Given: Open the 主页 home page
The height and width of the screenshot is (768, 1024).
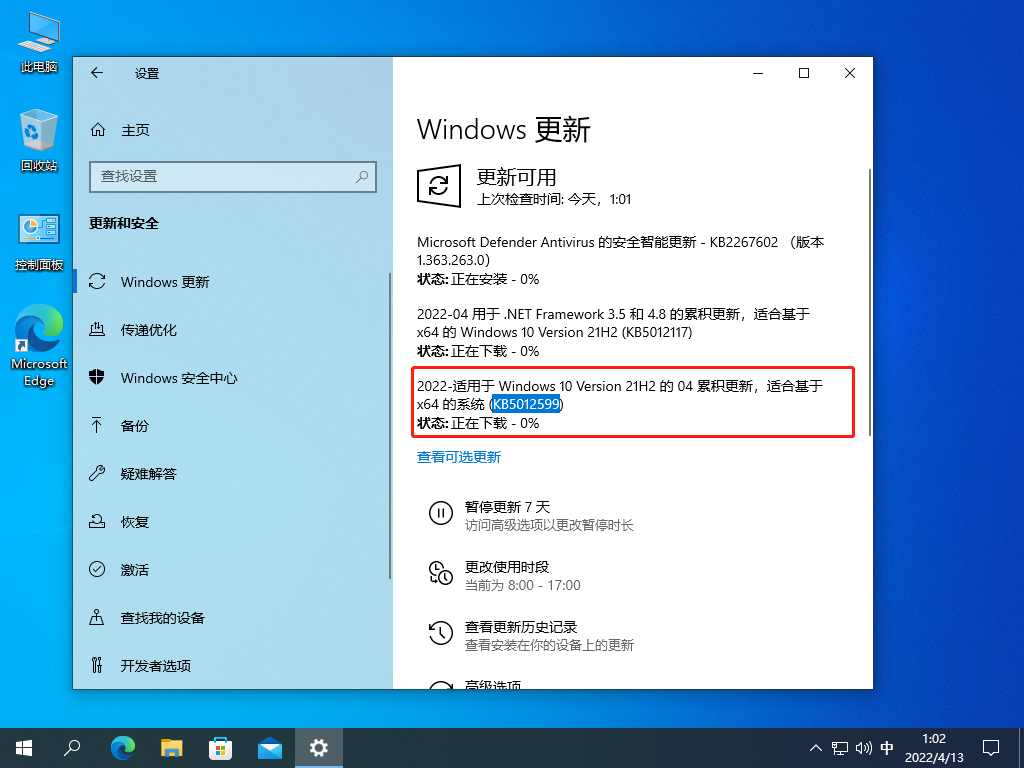Looking at the screenshot, I should coord(135,130).
